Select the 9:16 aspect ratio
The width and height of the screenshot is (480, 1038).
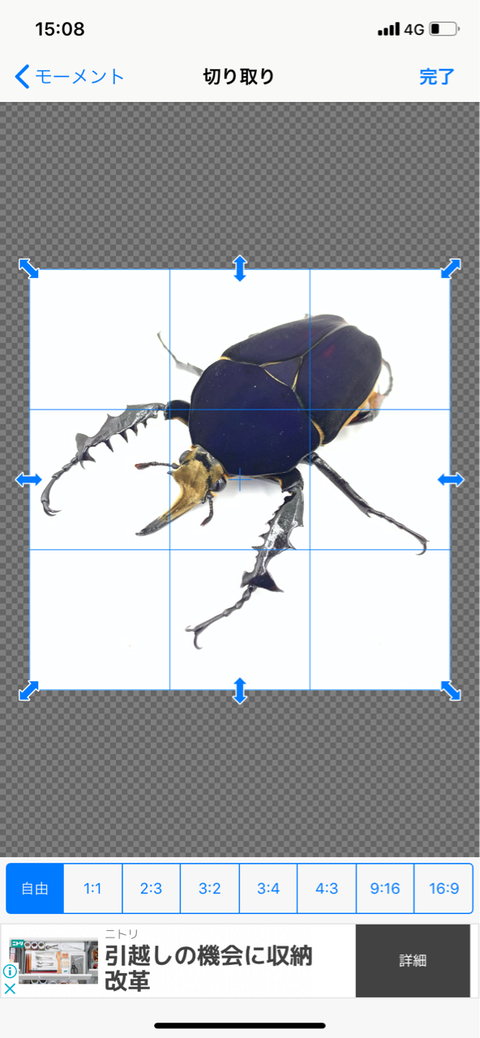[x=385, y=888]
